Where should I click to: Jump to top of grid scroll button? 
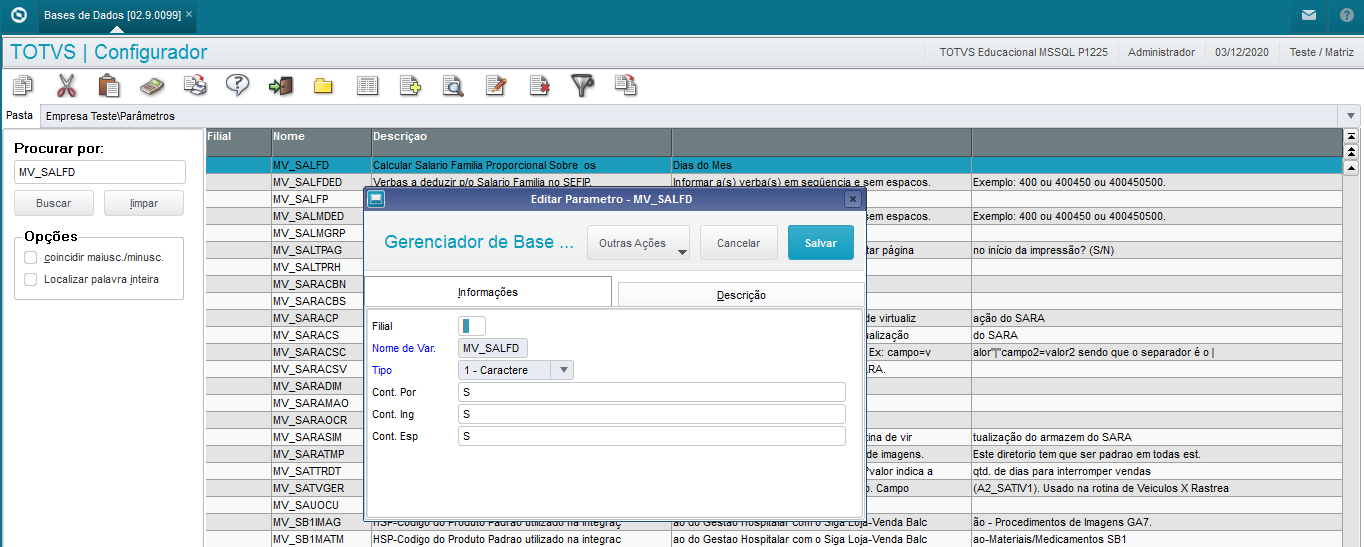click(x=1351, y=136)
